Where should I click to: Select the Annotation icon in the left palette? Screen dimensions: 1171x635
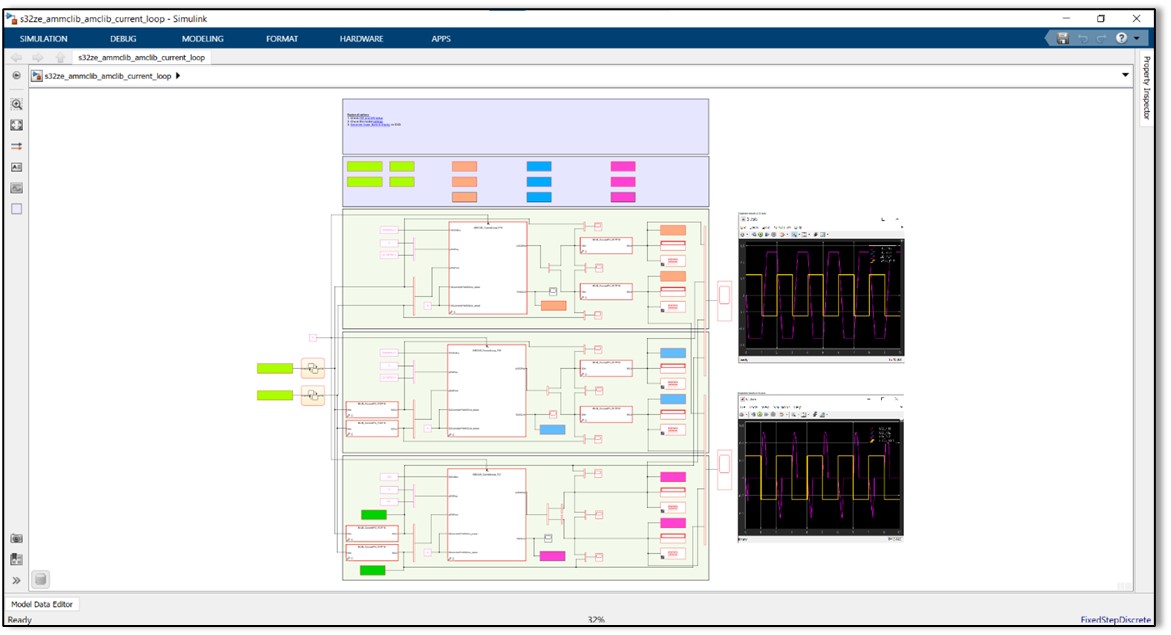[16, 167]
